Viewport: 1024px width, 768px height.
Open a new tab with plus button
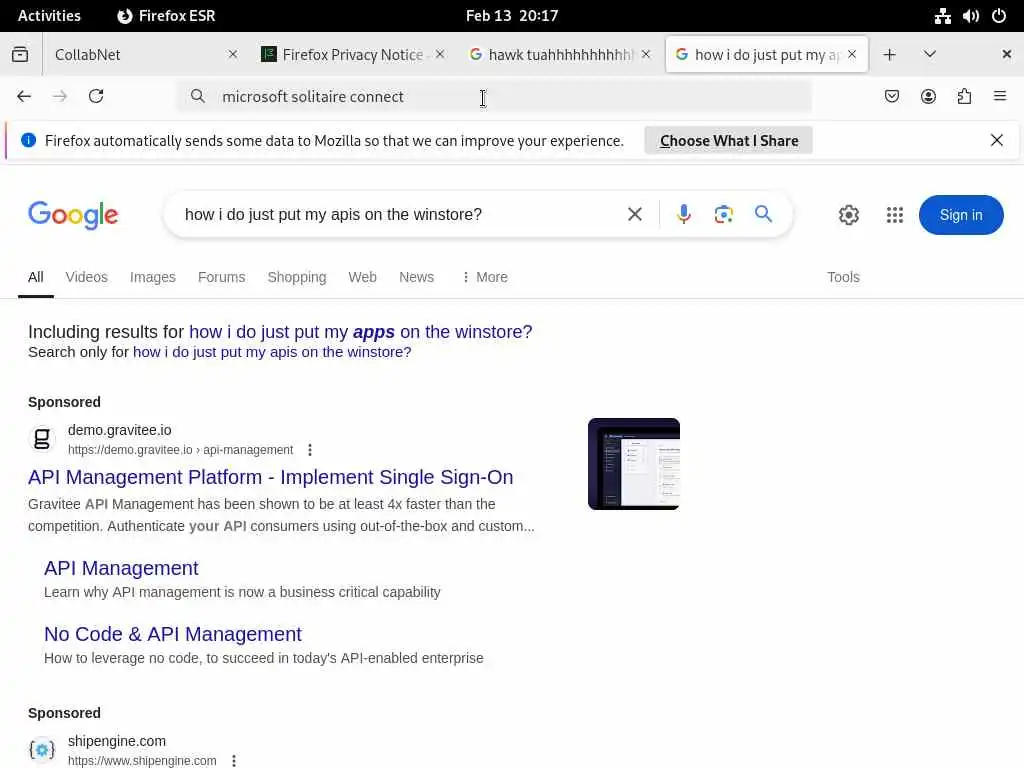[889, 55]
